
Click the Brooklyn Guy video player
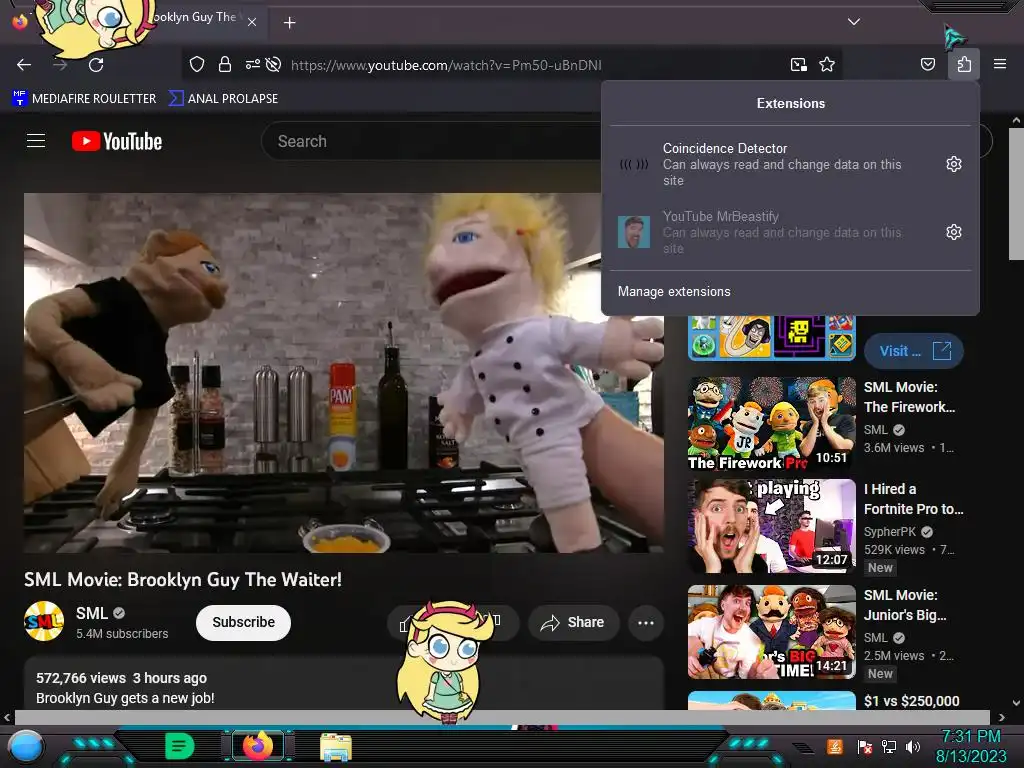344,373
